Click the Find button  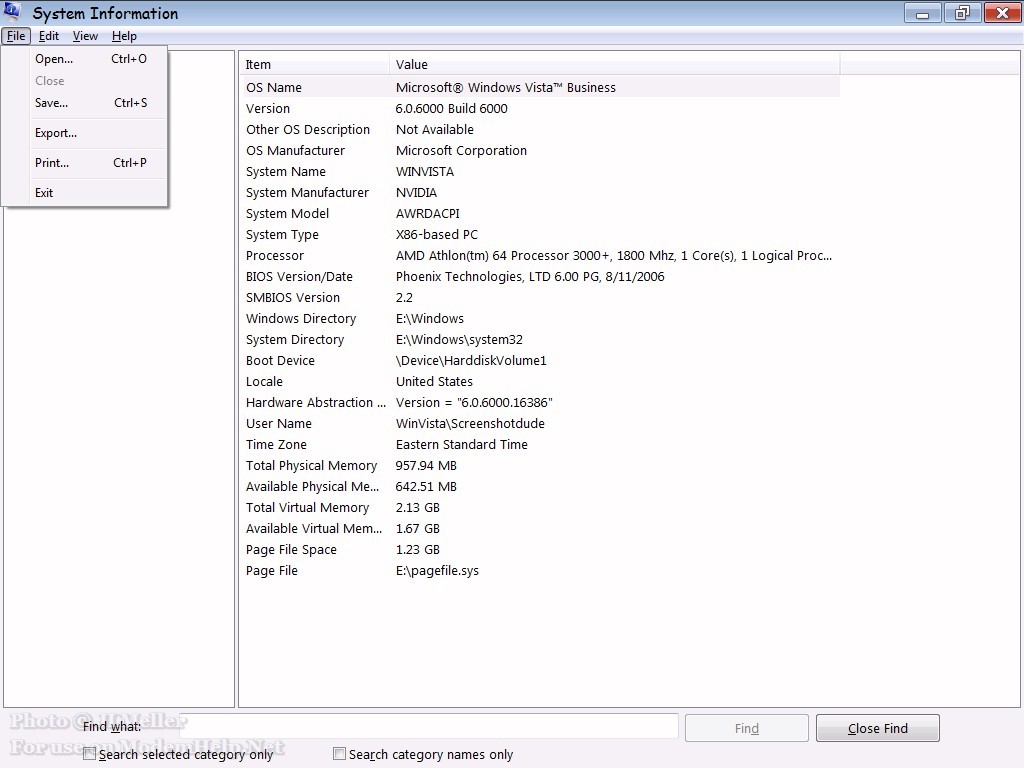point(746,728)
